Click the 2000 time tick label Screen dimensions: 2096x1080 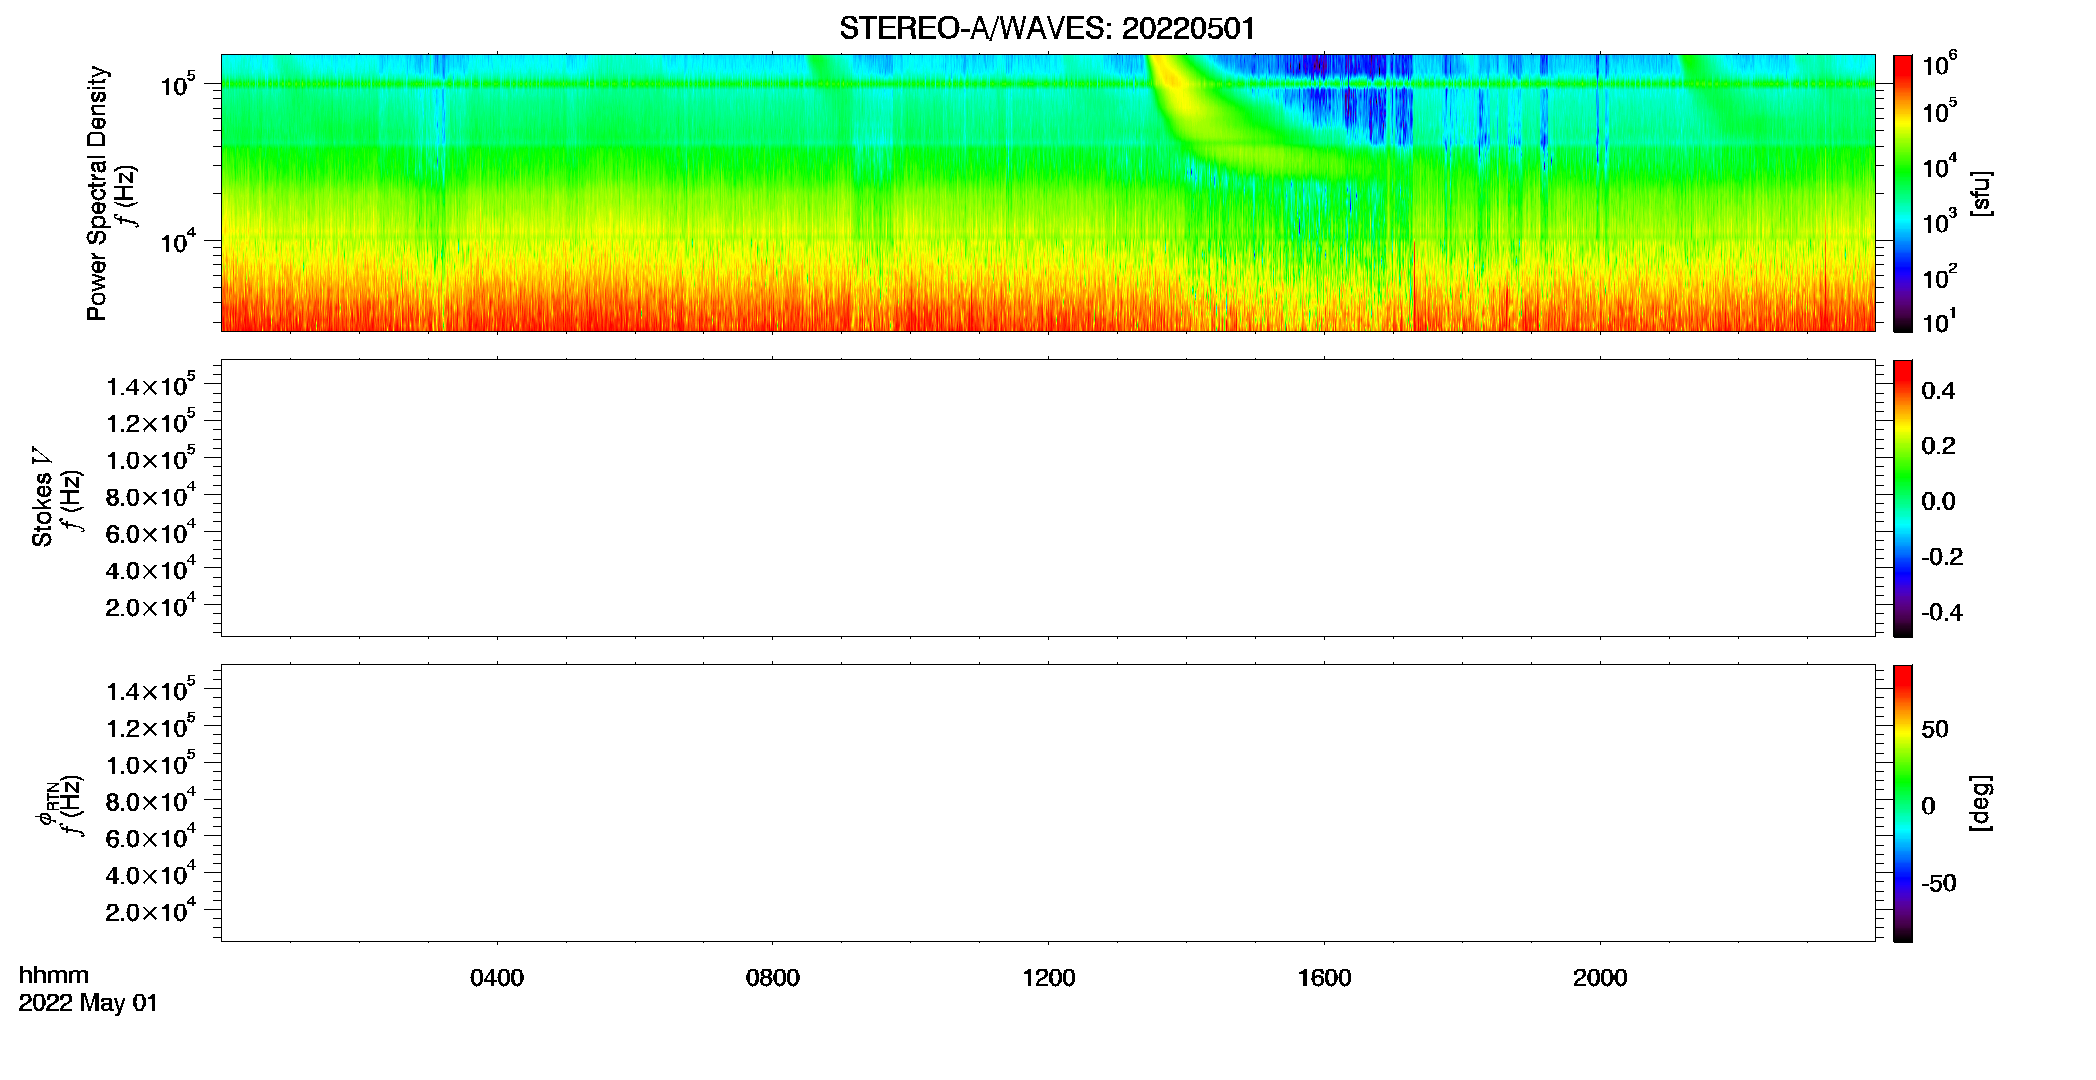(1600, 978)
